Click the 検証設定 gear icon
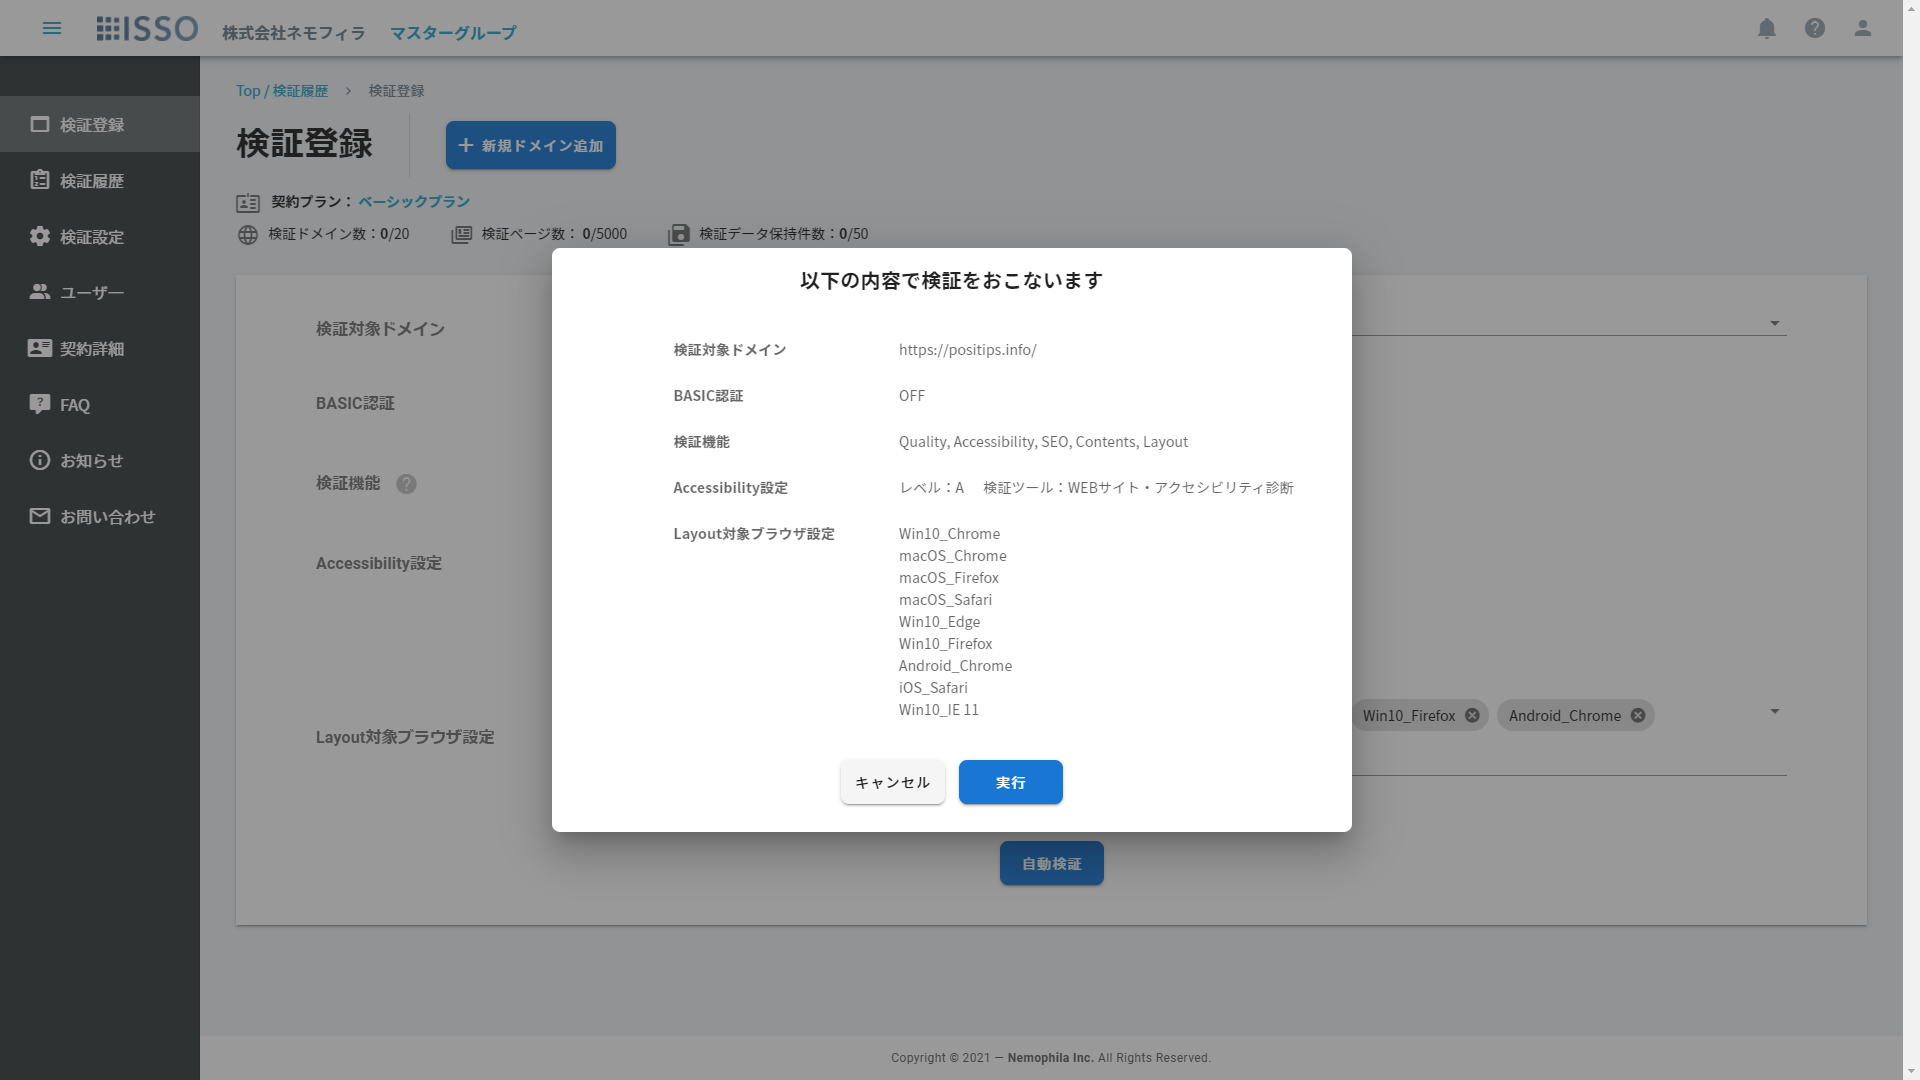Viewport: 1920px width, 1080px height. coord(40,236)
